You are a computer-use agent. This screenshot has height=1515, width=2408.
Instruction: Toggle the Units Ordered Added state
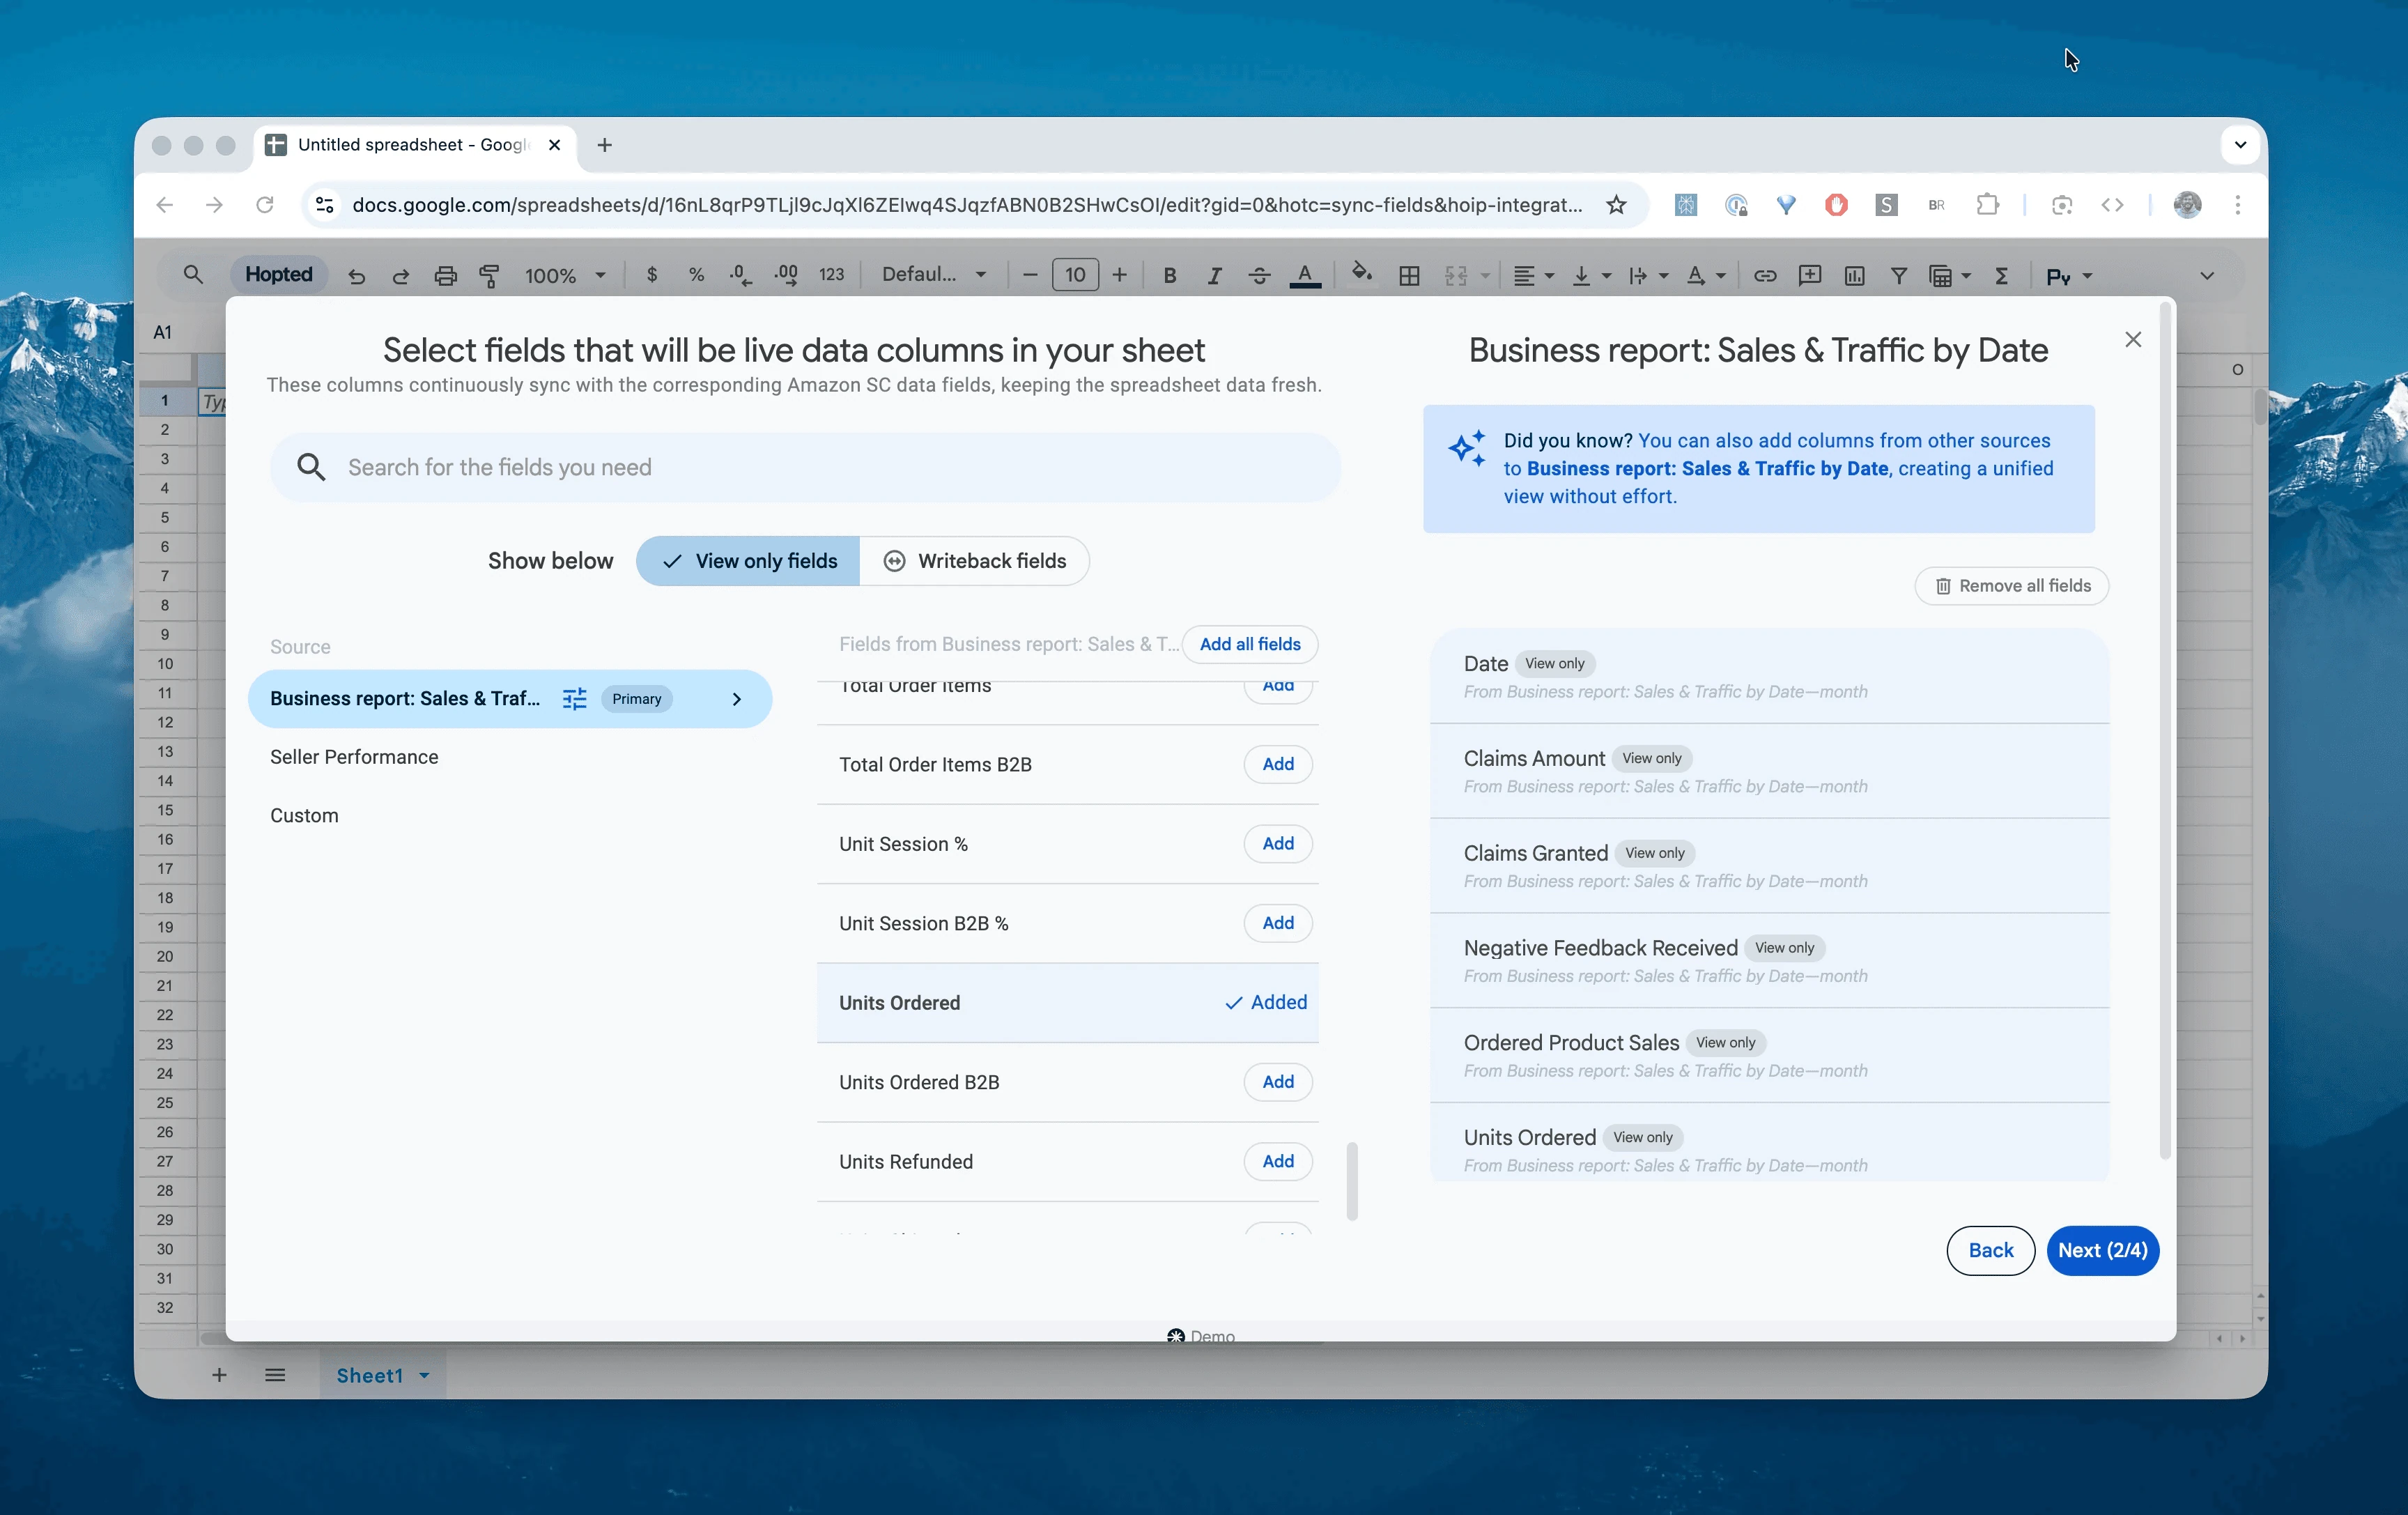point(1266,1002)
